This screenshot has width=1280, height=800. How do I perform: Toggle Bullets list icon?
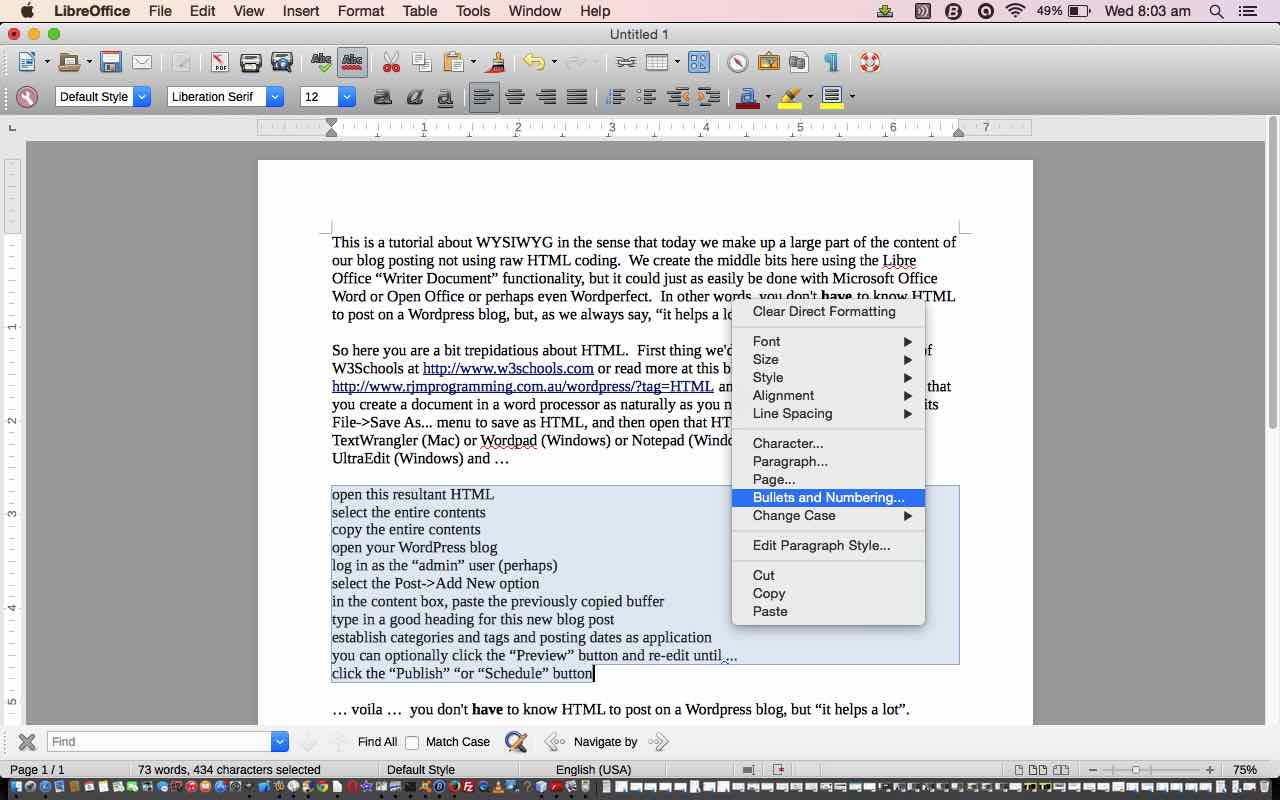[647, 97]
